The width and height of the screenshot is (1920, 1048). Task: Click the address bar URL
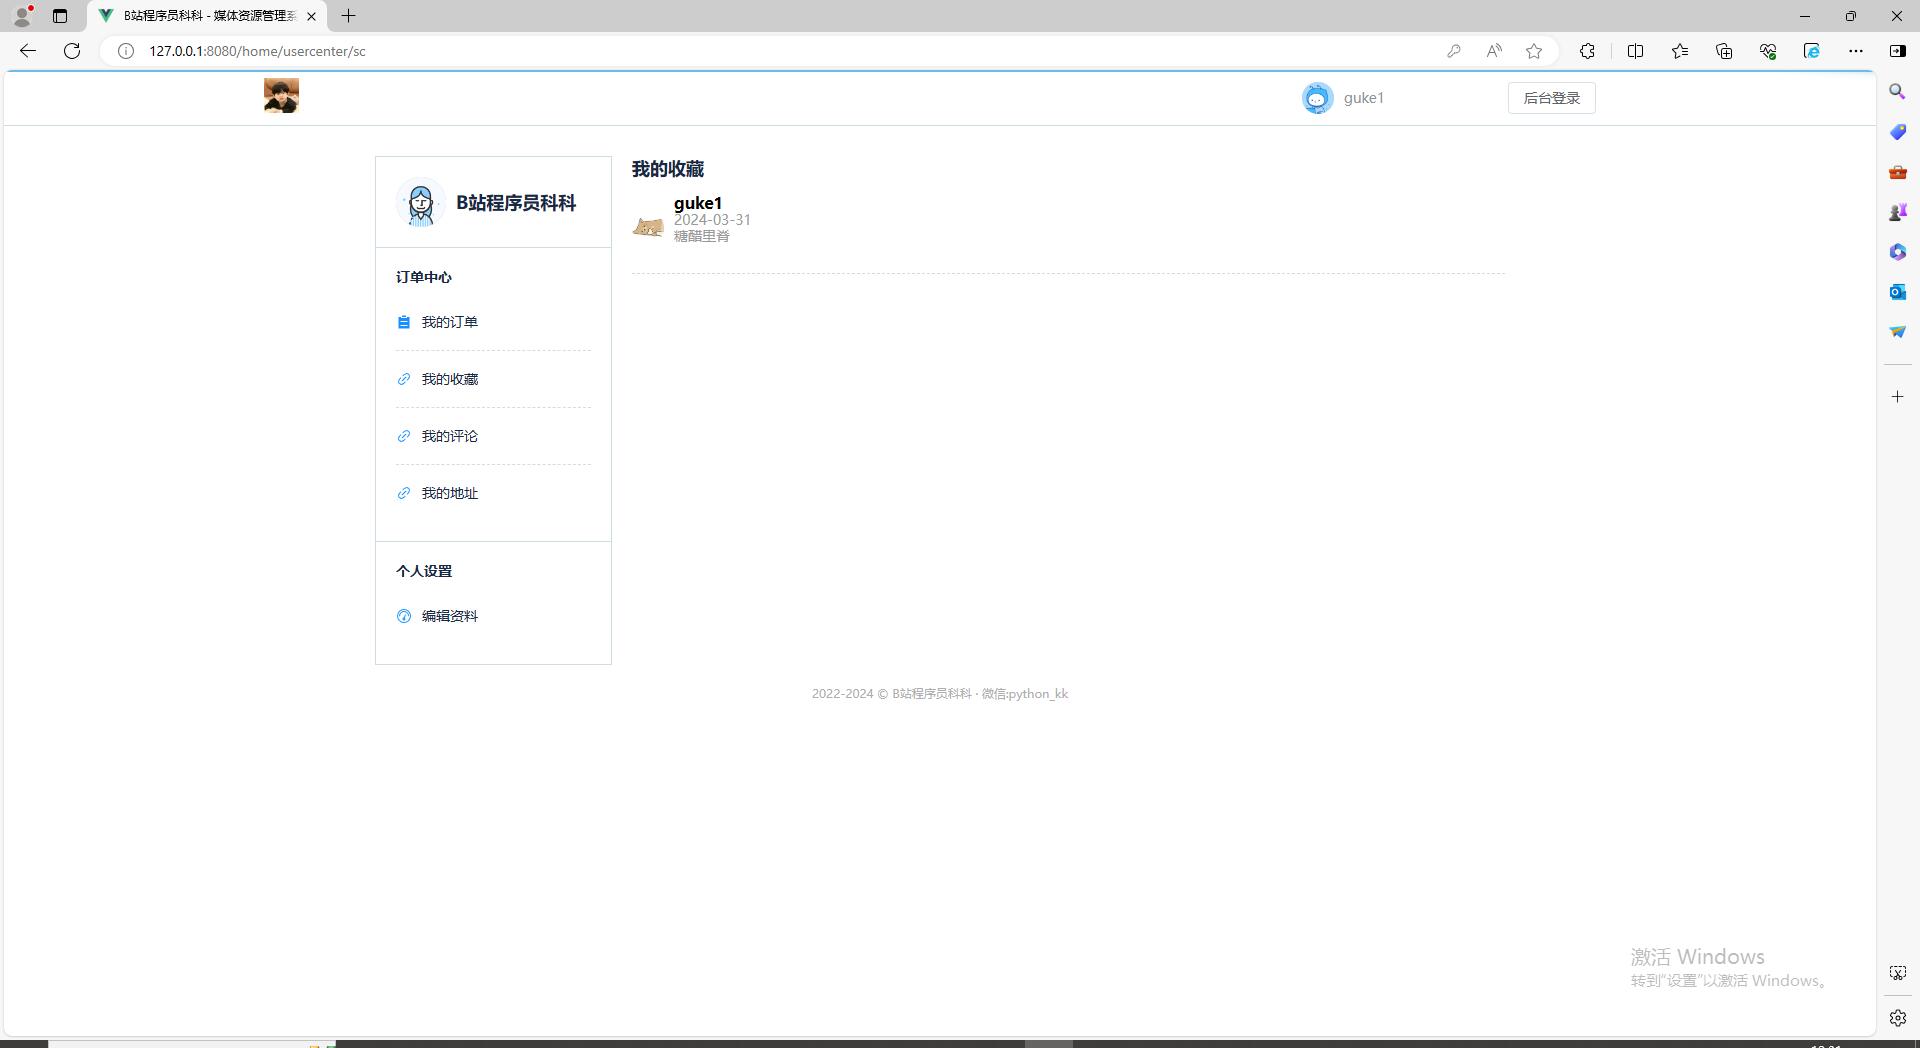click(258, 51)
